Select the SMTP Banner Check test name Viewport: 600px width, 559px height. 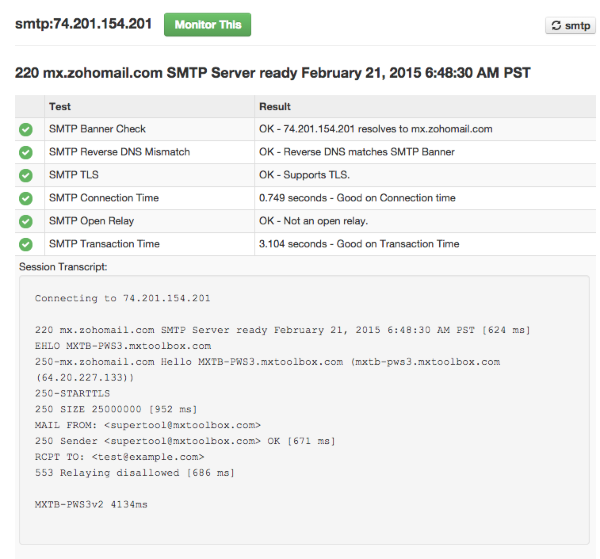(97, 129)
